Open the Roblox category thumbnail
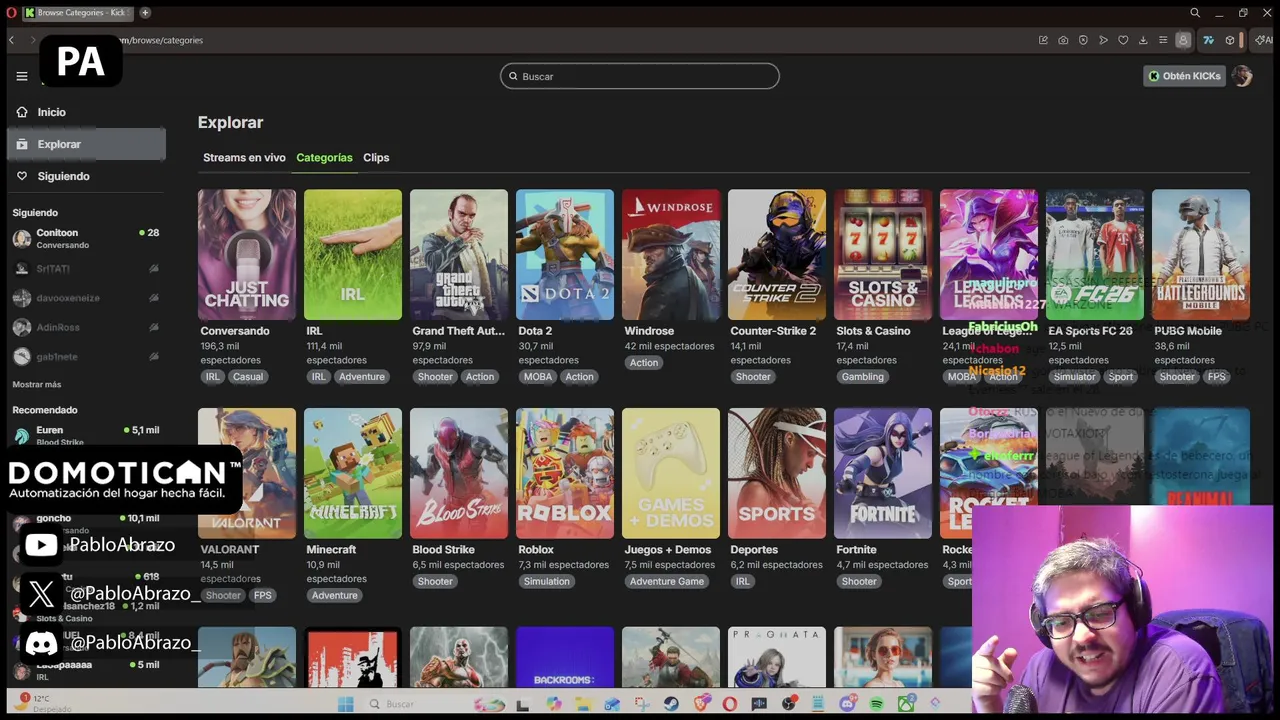This screenshot has width=1280, height=720. click(565, 473)
